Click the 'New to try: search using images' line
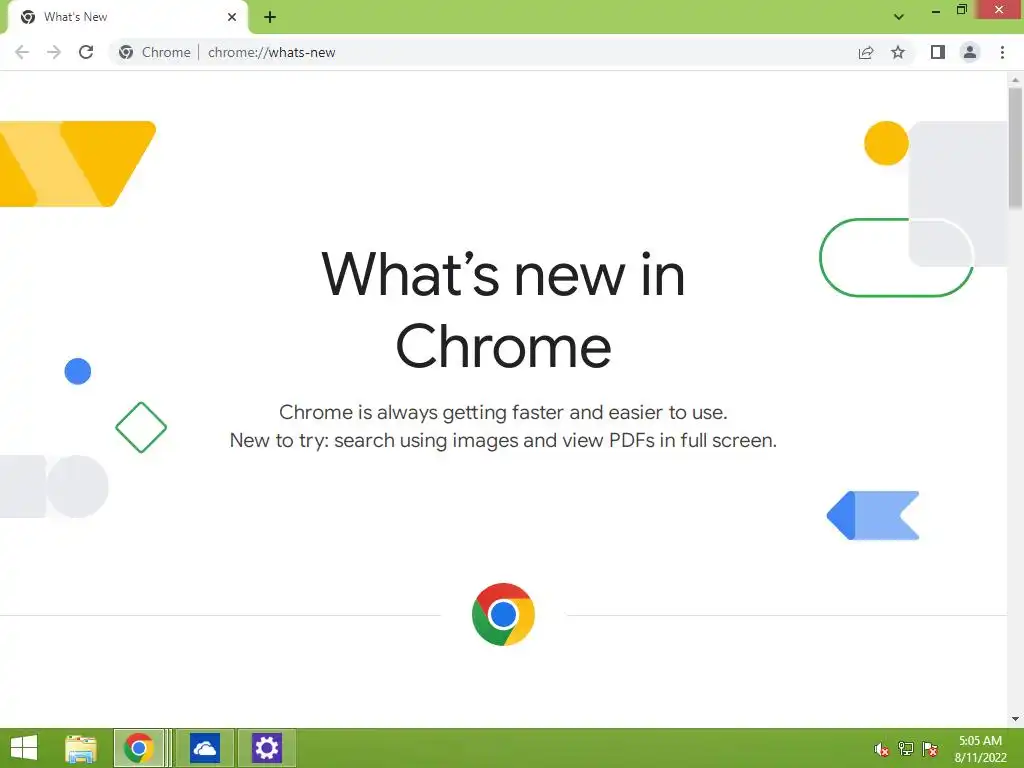Viewport: 1024px width, 768px height. click(503, 441)
